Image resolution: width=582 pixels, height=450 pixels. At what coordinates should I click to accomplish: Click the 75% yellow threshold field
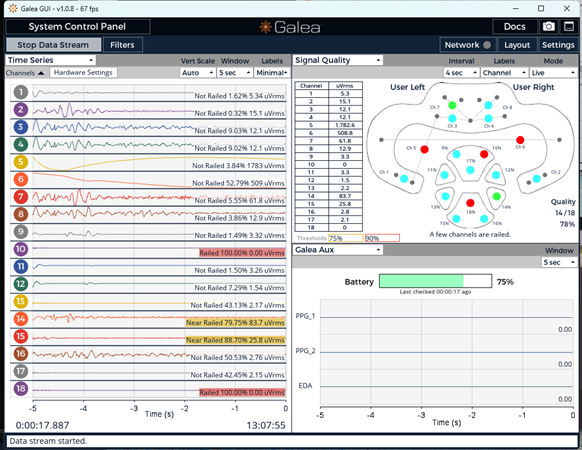click(x=346, y=238)
